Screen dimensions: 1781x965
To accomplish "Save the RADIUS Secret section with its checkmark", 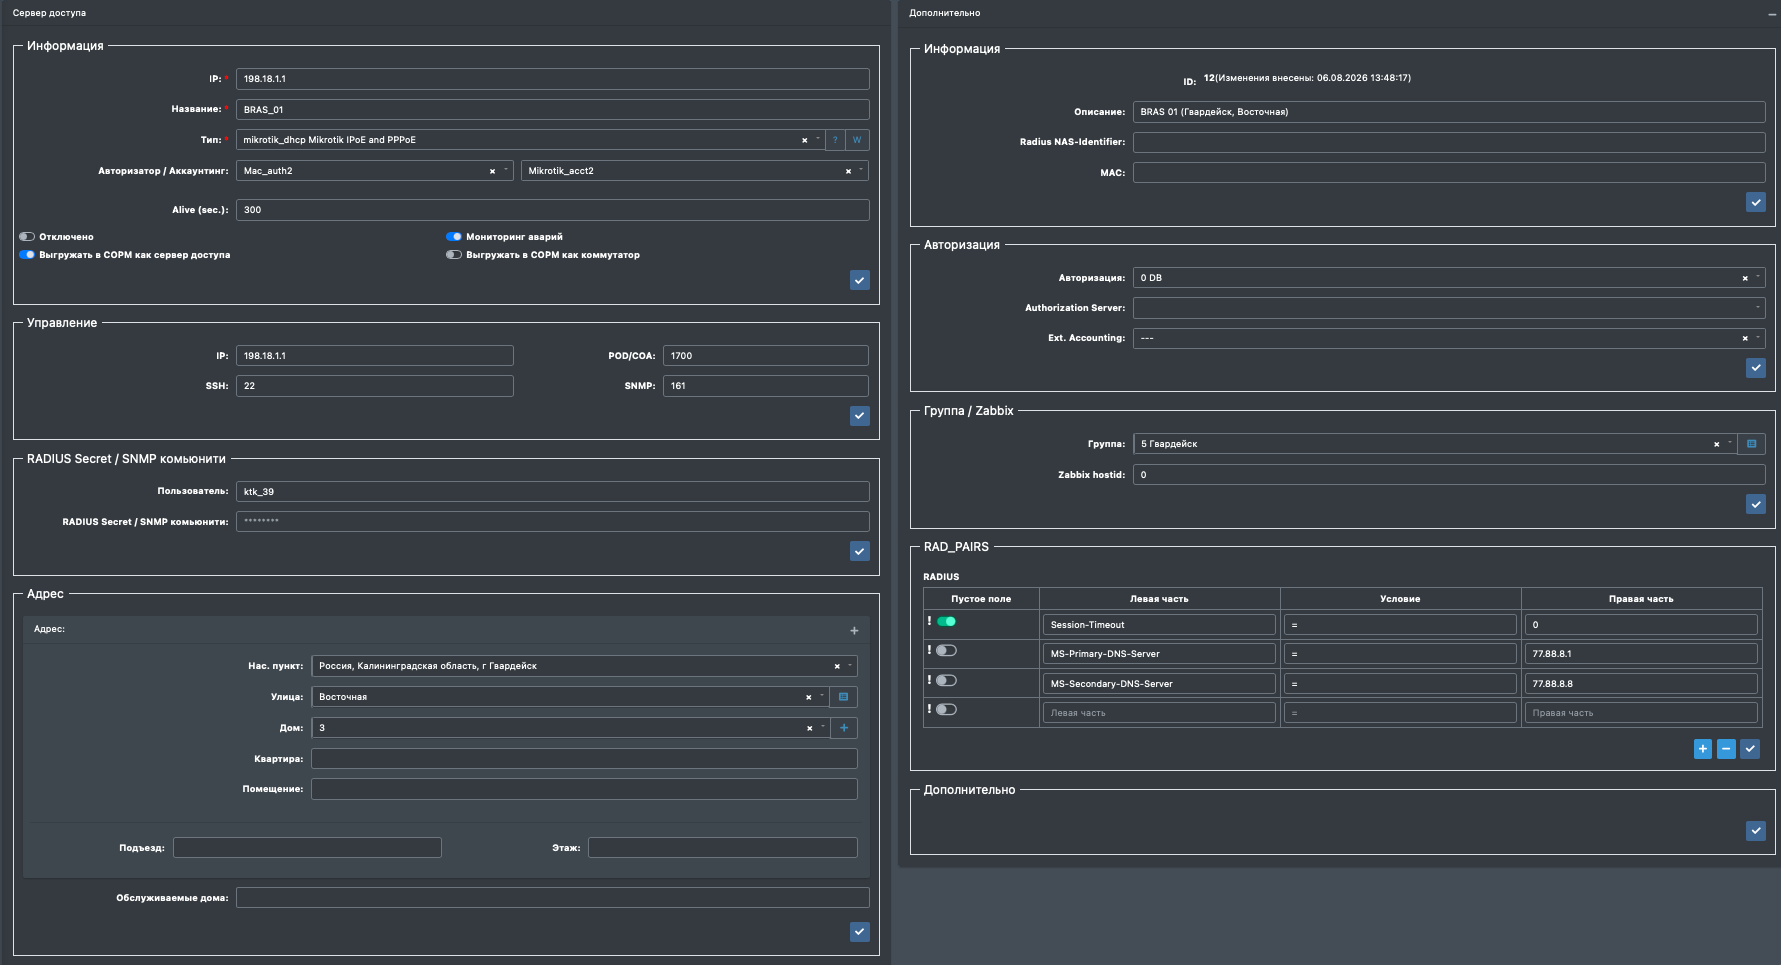I will pos(860,551).
